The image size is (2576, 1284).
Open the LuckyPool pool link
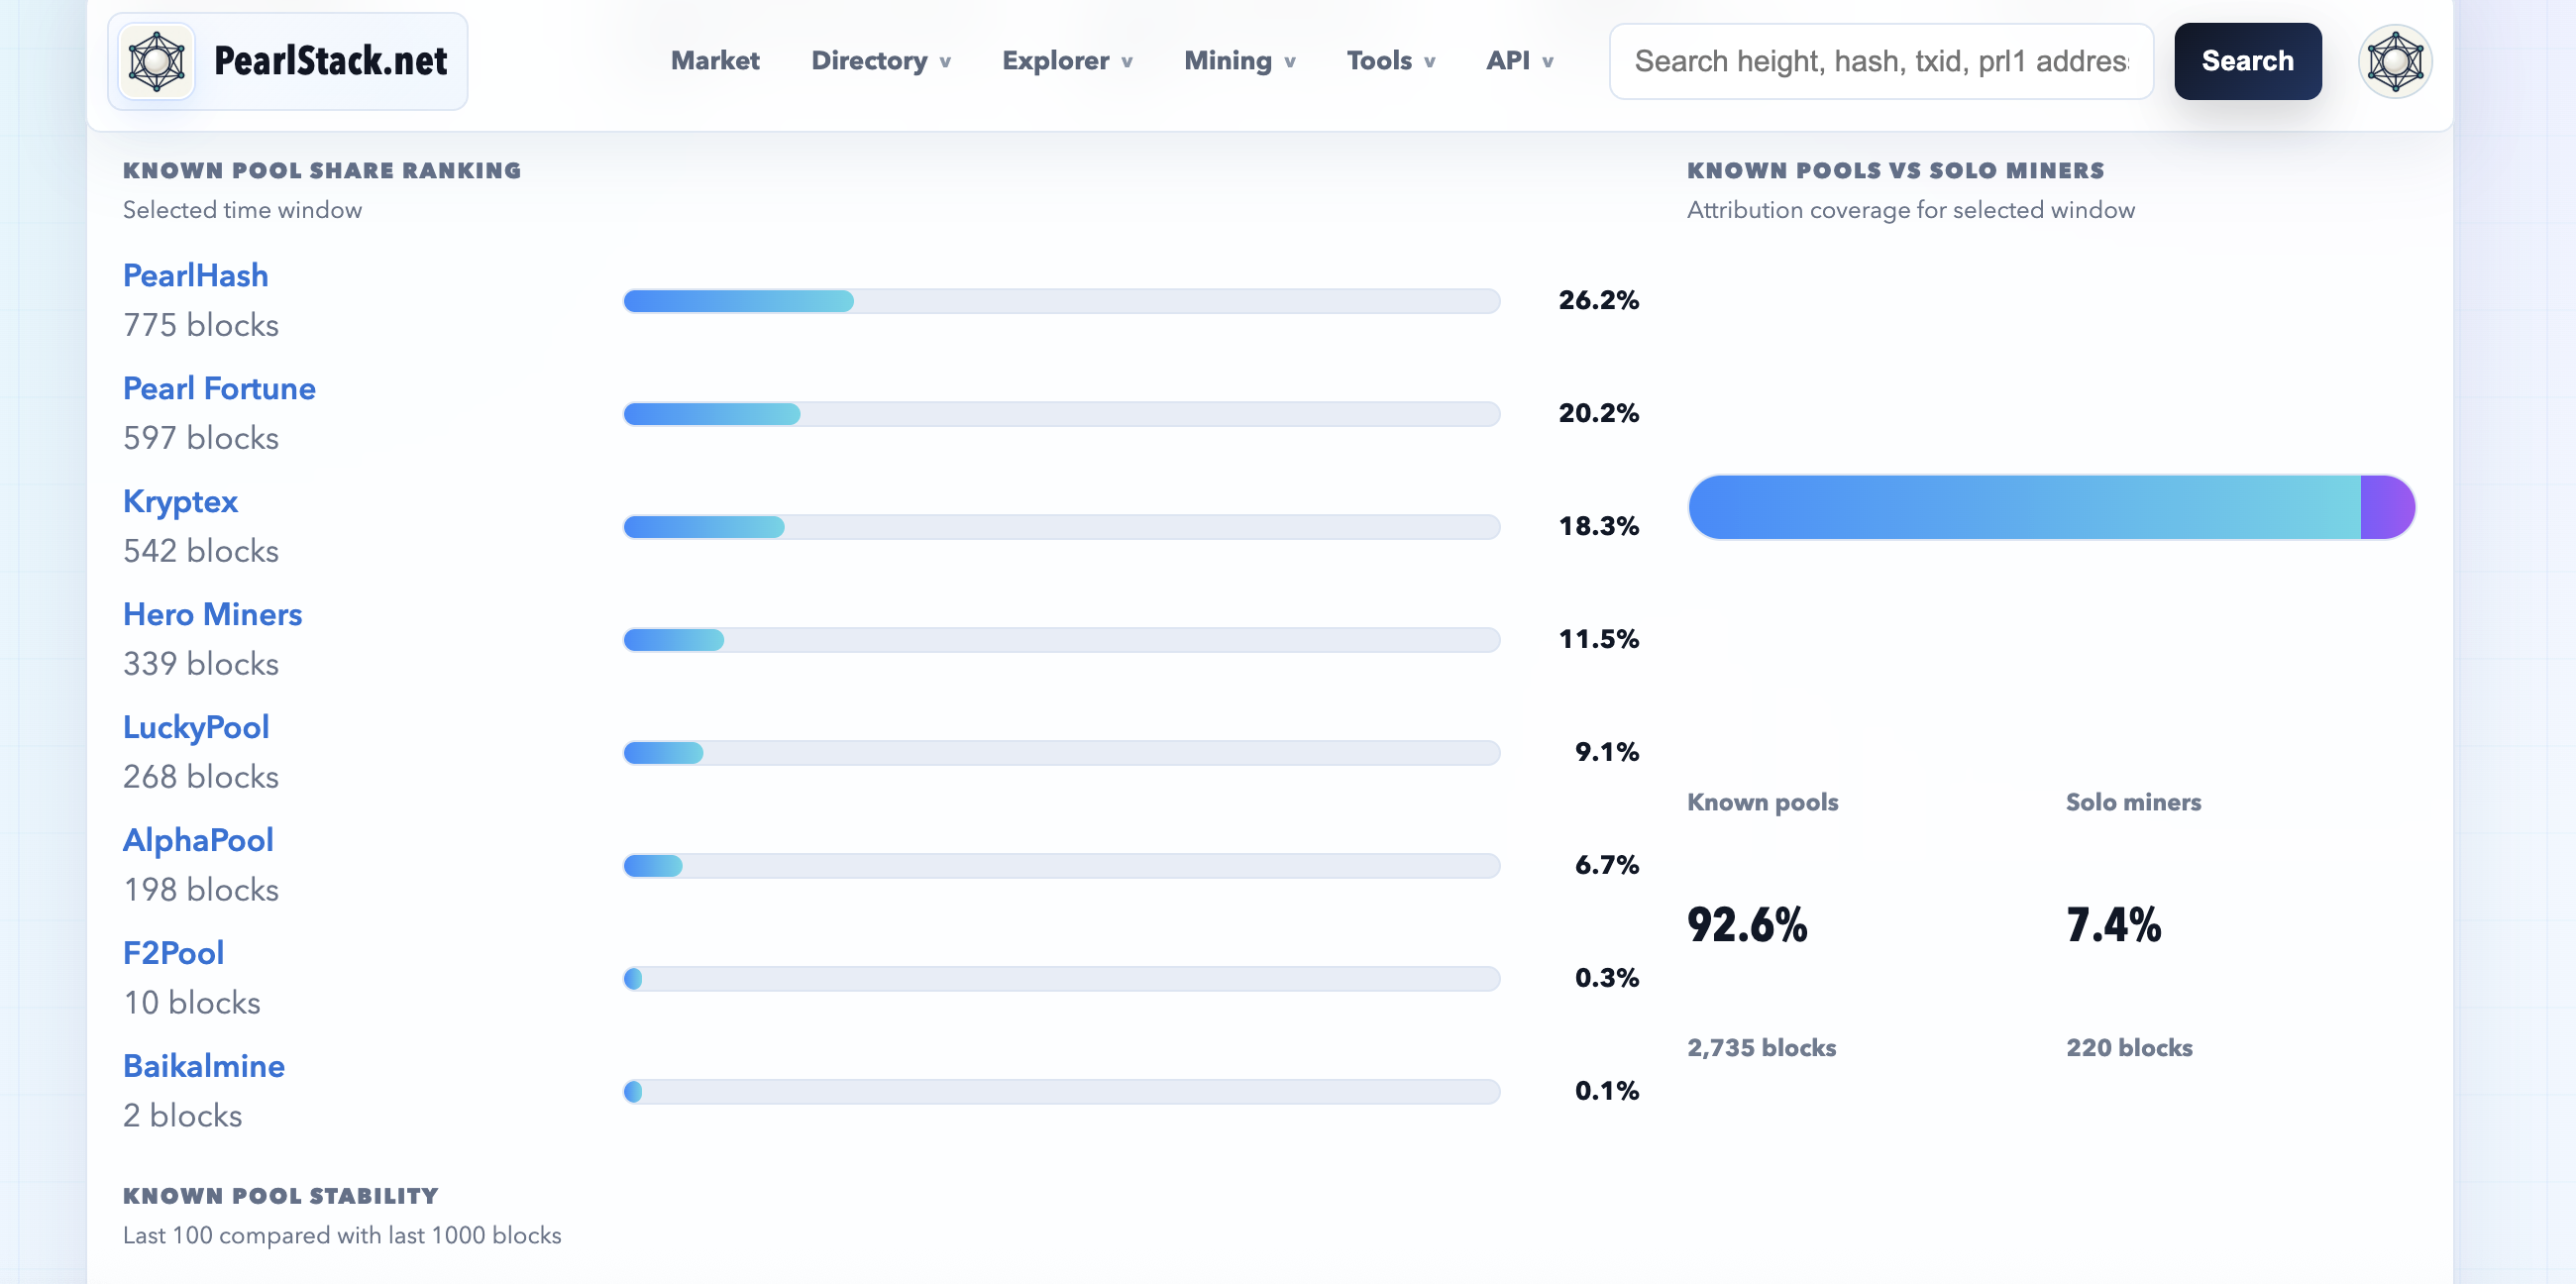[x=196, y=727]
